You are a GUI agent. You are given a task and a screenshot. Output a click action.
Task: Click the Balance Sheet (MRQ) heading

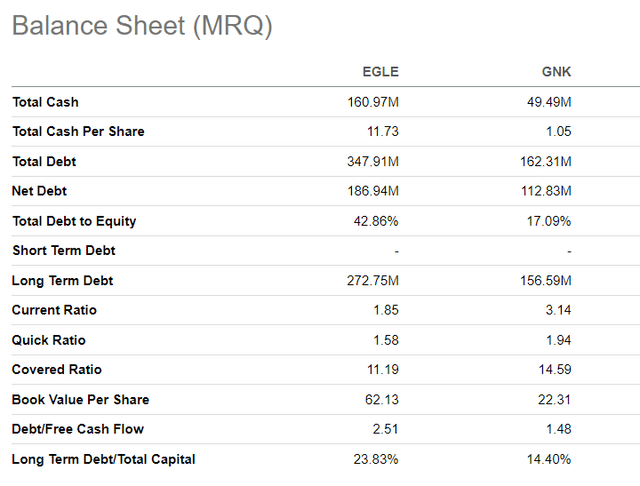click(x=142, y=27)
